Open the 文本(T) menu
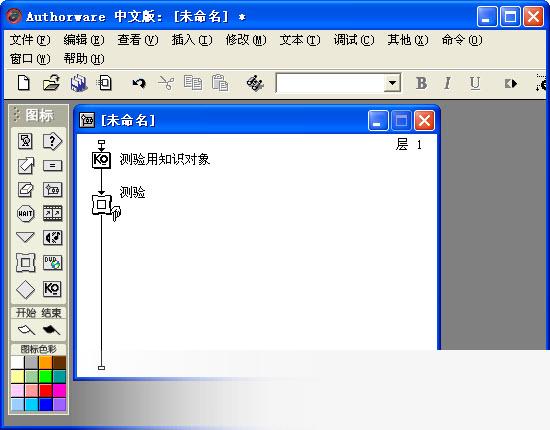This screenshot has width=550, height=430. coord(300,40)
